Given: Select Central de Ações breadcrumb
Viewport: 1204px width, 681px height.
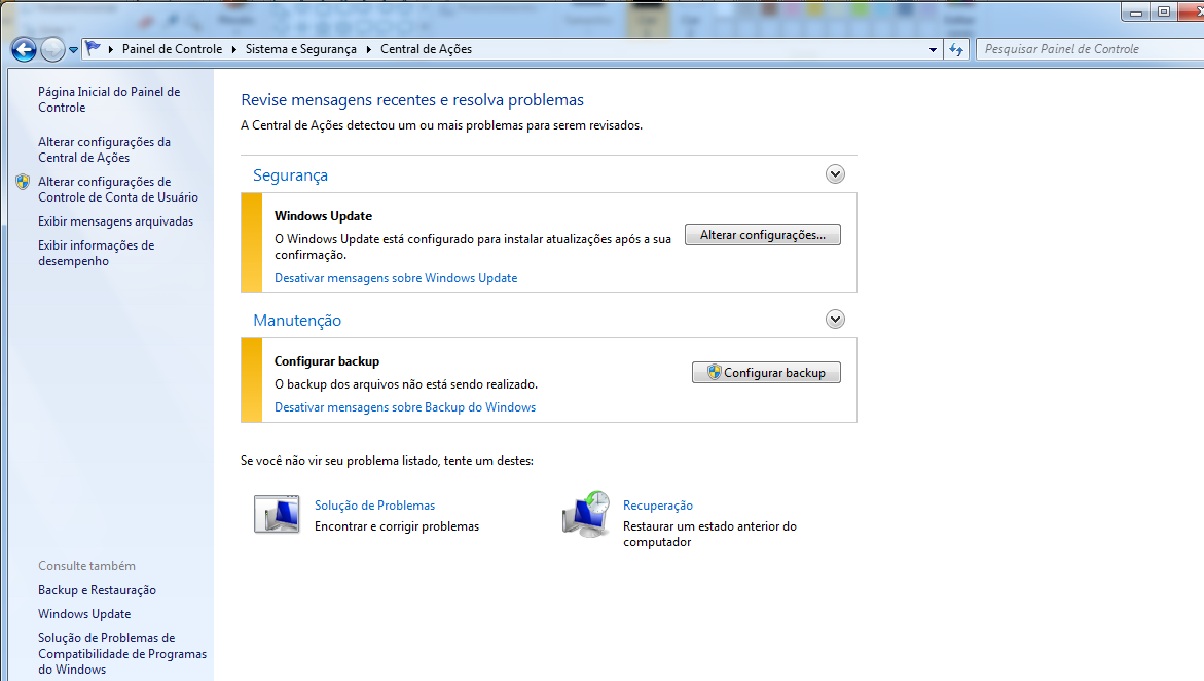Looking at the screenshot, I should point(426,48).
